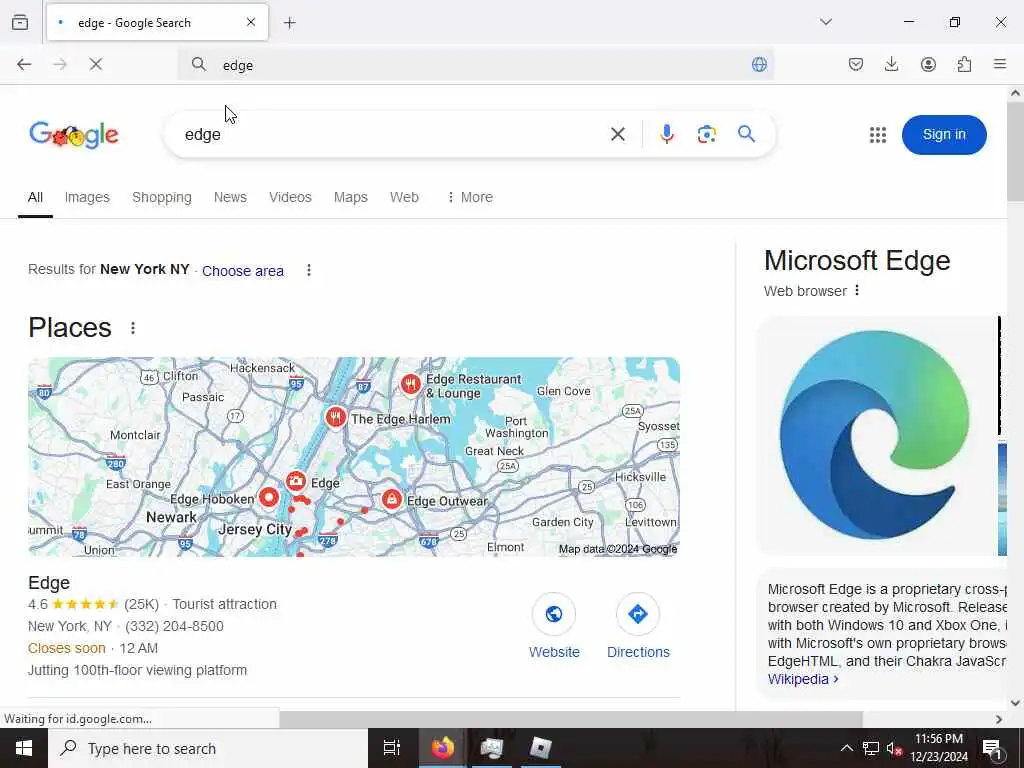Open options beside Choose area
The height and width of the screenshot is (768, 1024).
point(309,270)
